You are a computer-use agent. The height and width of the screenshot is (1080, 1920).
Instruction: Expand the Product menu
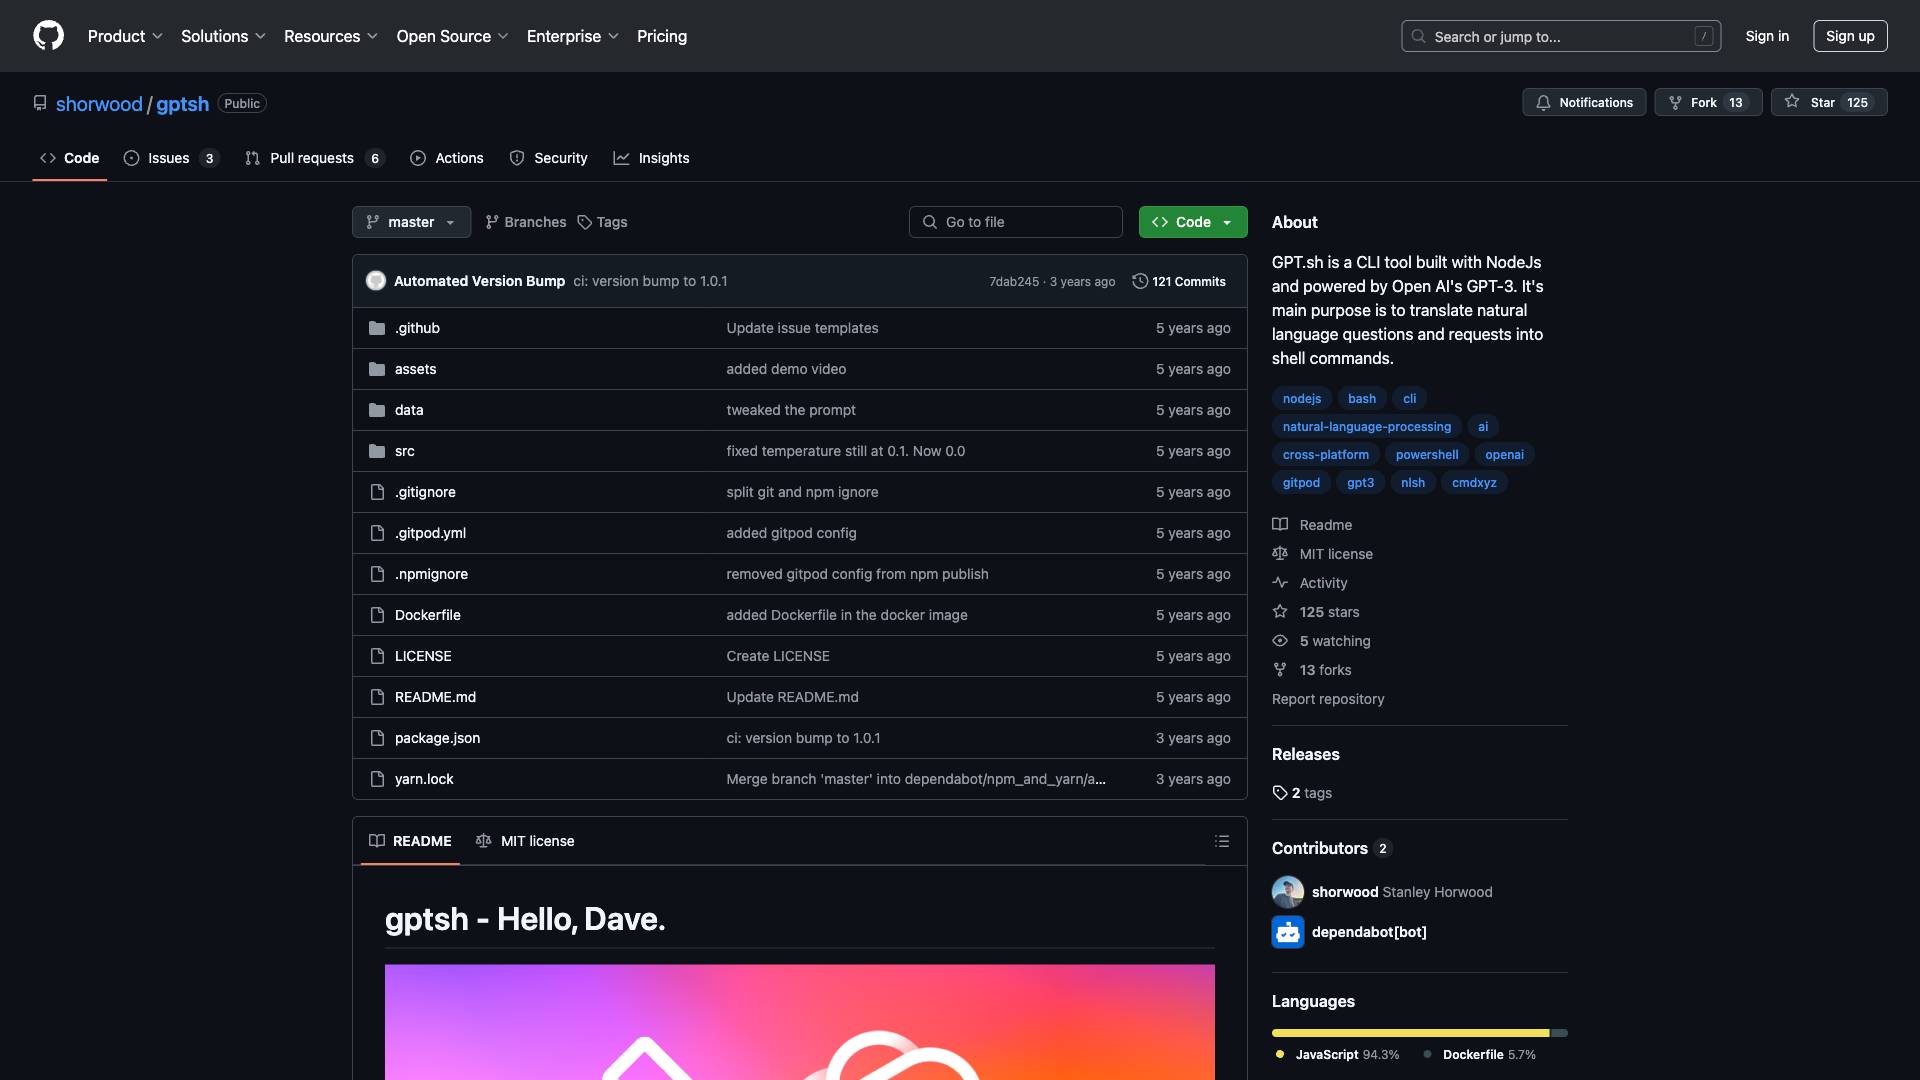[x=125, y=36]
